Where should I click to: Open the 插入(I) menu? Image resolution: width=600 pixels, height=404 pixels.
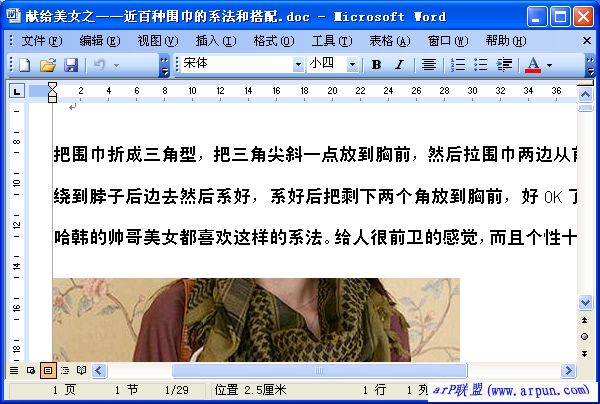click(x=216, y=41)
